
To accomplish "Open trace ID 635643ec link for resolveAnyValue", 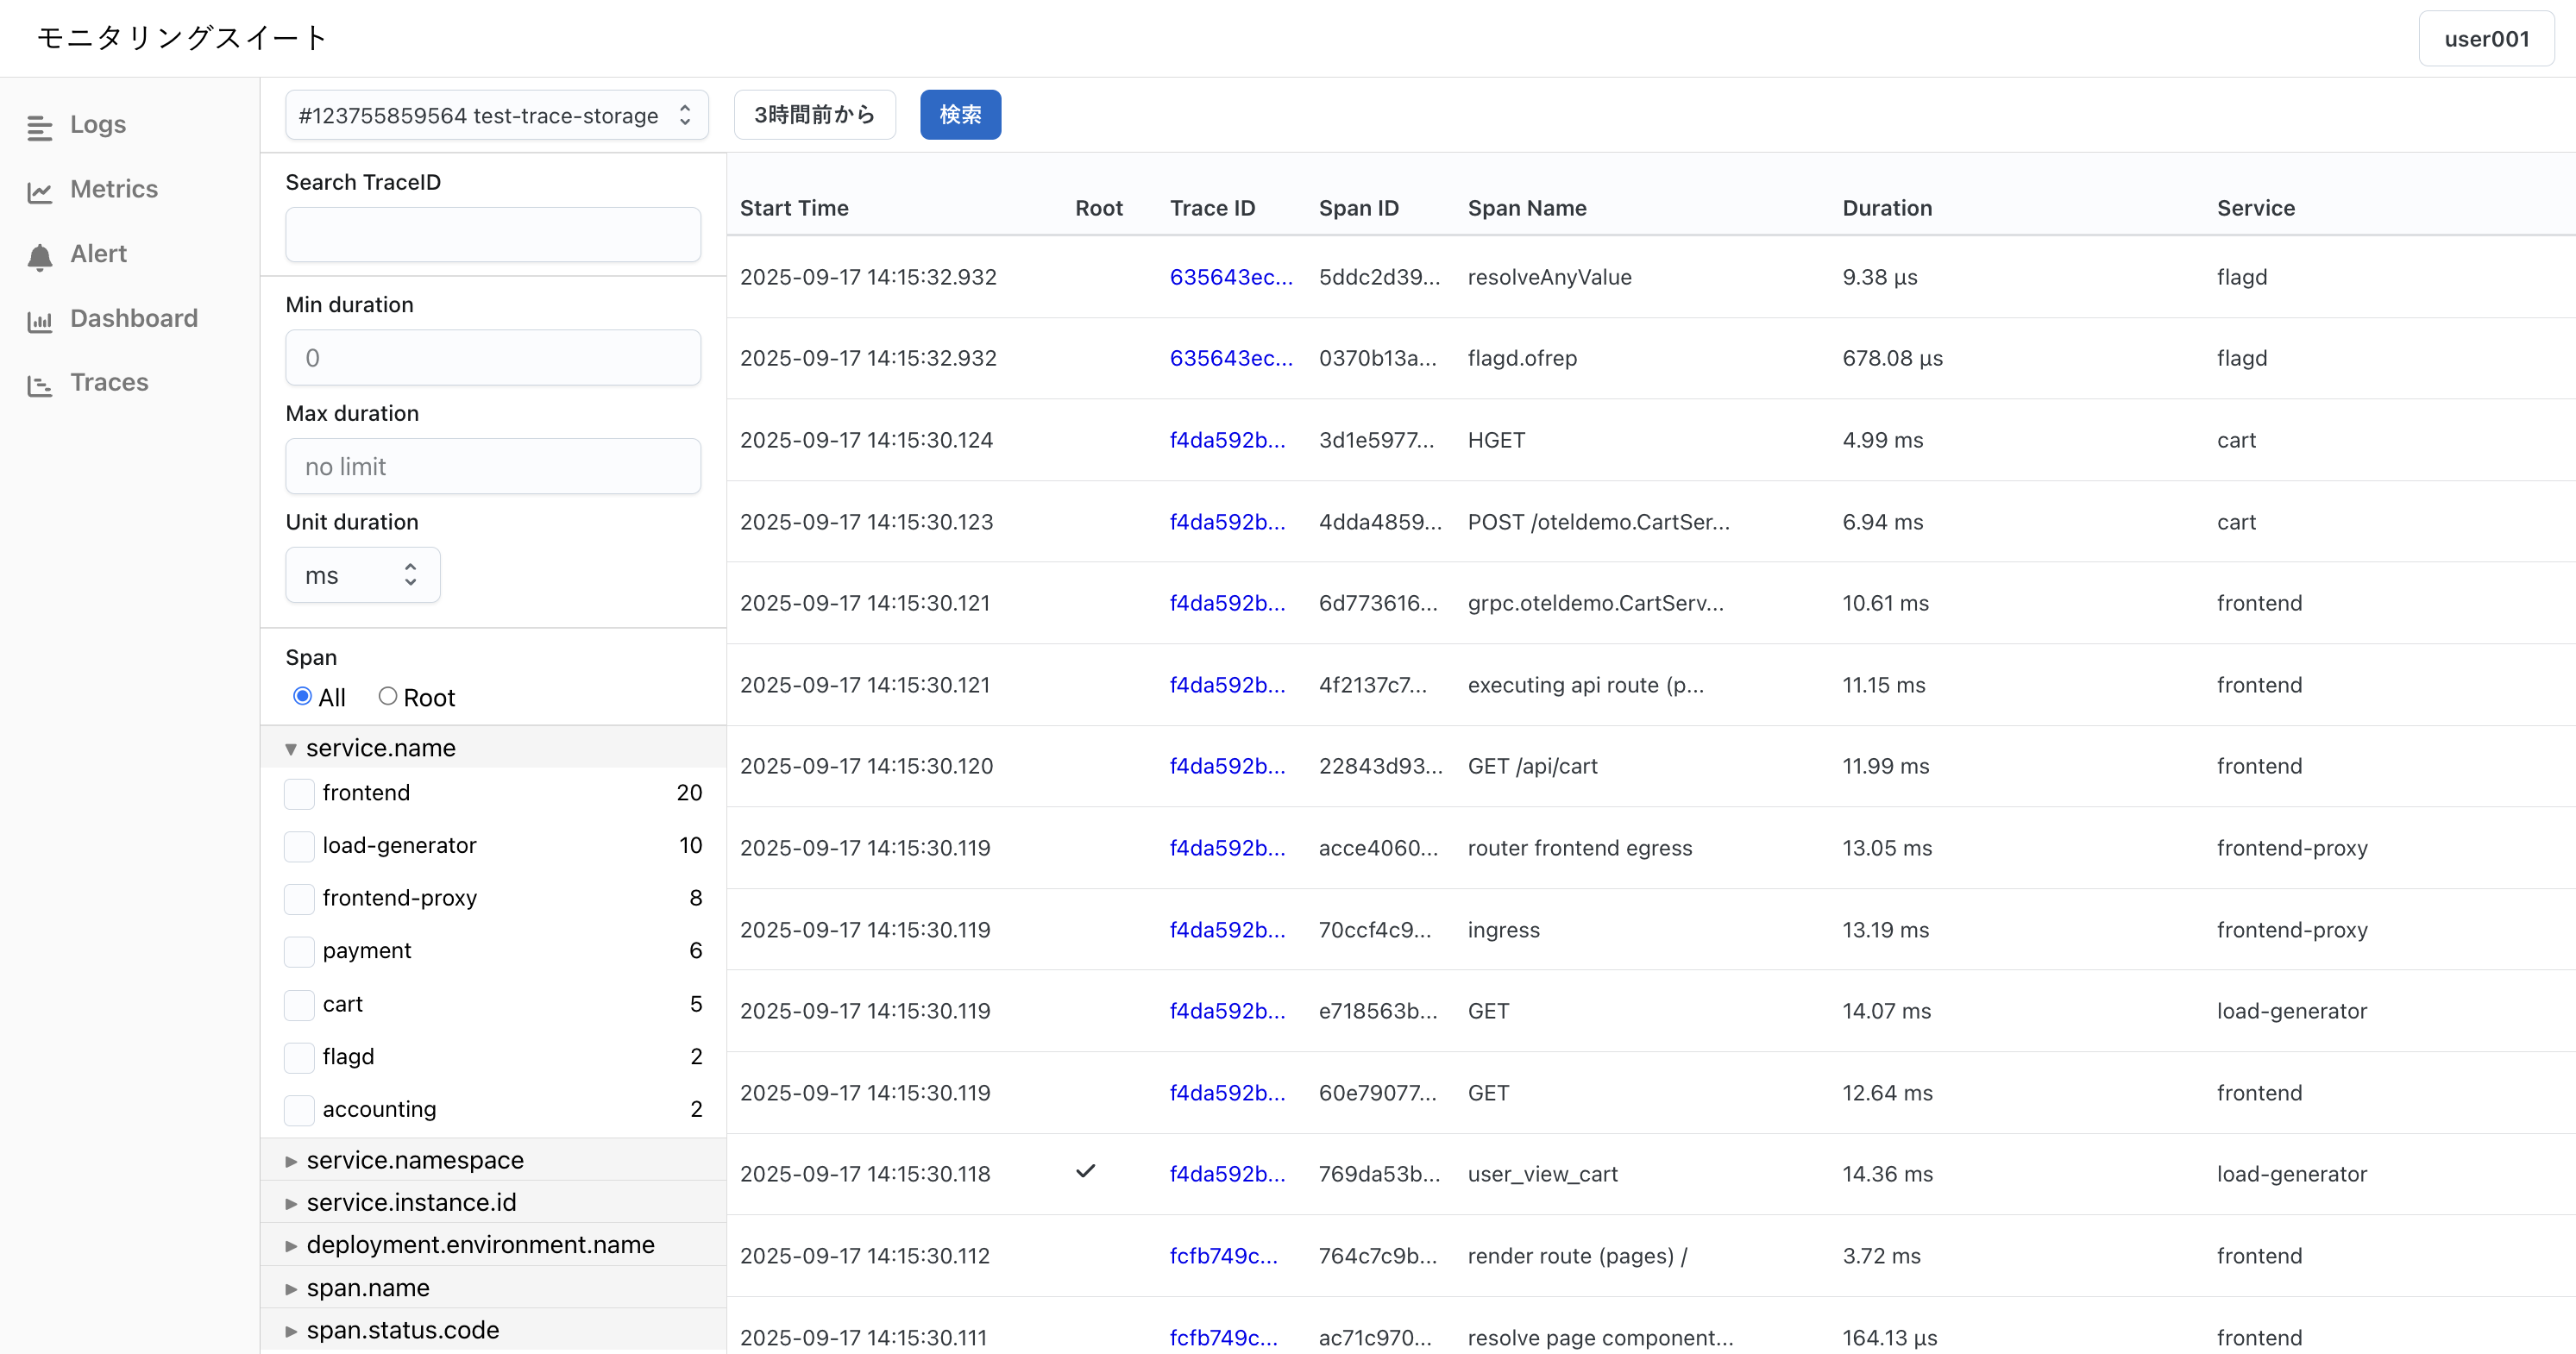I will coord(1230,277).
